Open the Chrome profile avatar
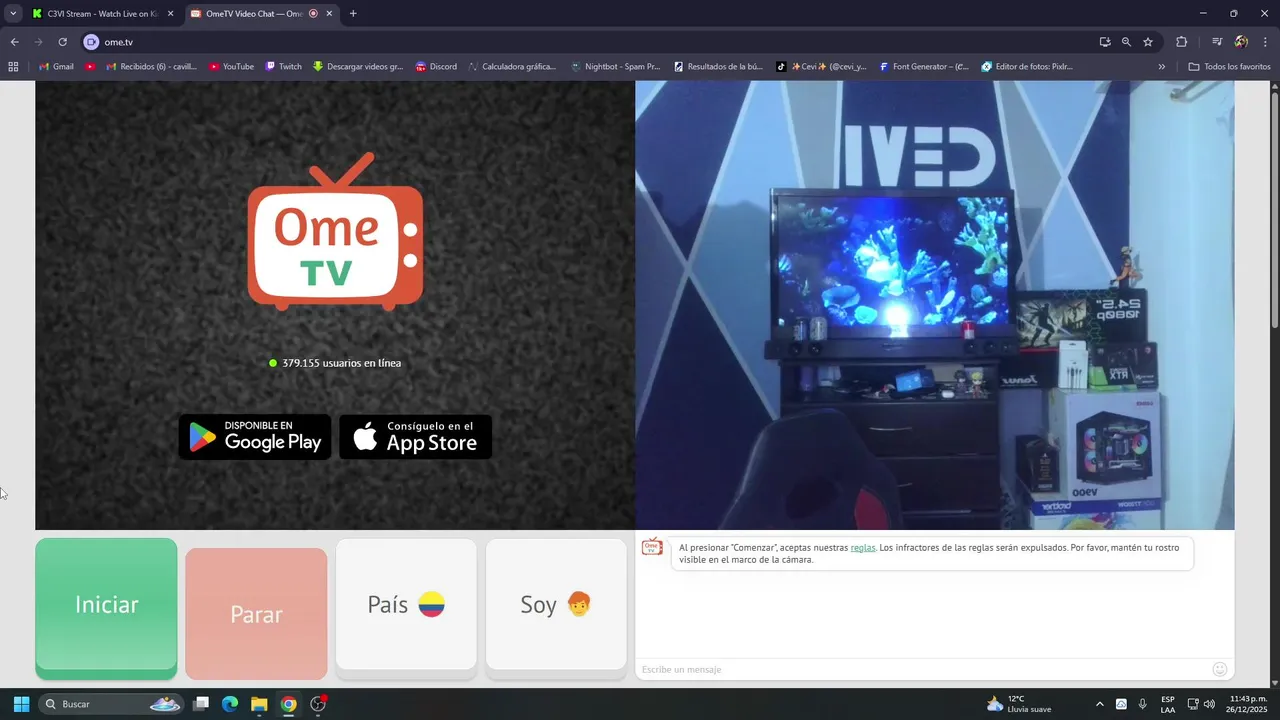This screenshot has width=1280, height=720. (1241, 42)
